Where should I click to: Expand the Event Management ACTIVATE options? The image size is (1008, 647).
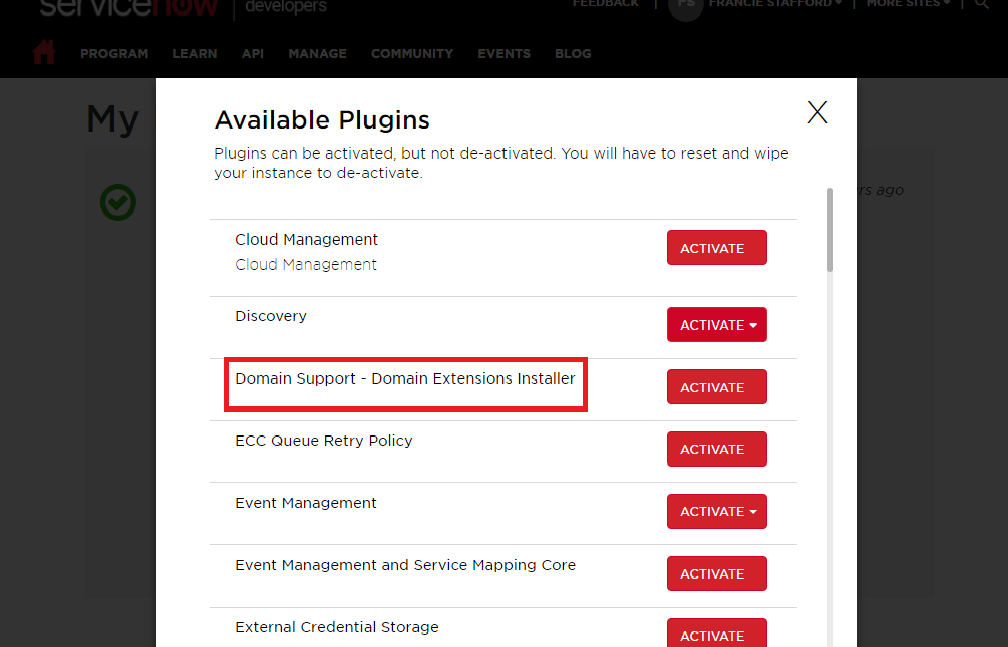coord(752,511)
